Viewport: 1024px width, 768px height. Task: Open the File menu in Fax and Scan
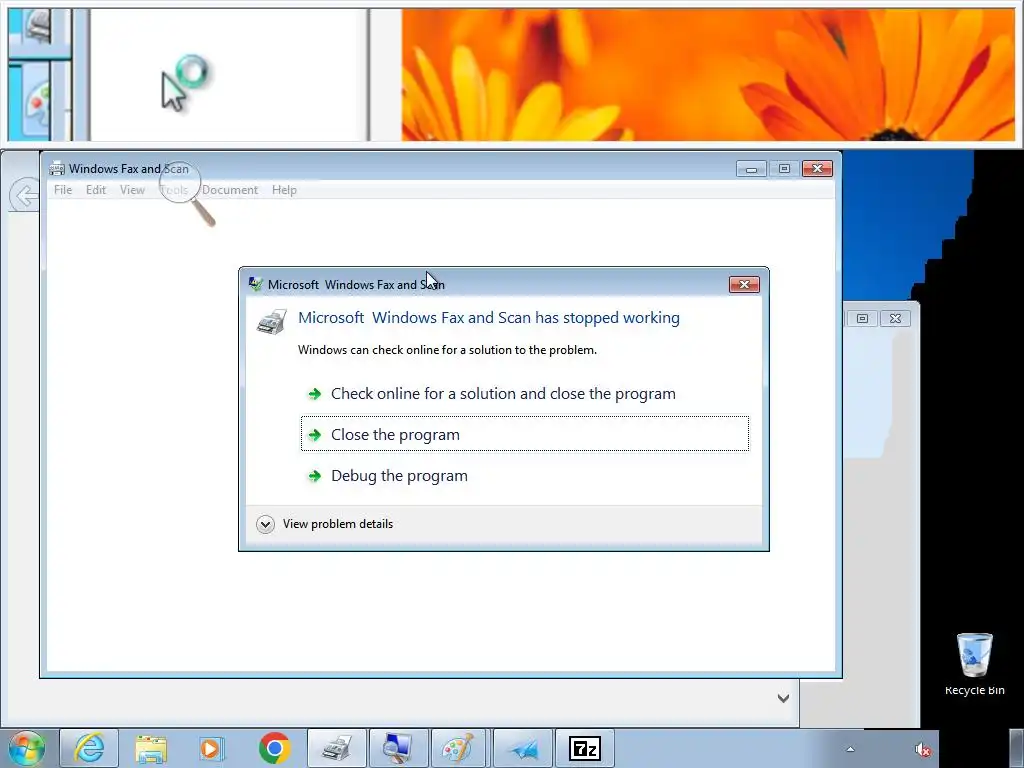click(63, 190)
